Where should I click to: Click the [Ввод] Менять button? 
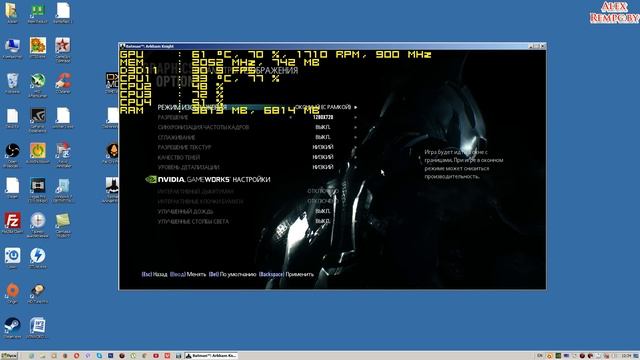pos(188,274)
